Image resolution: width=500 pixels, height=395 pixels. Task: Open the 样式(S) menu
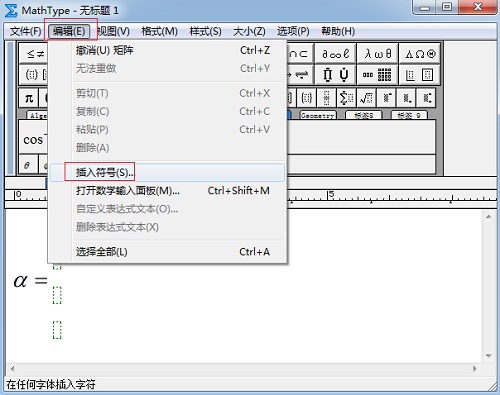tap(205, 32)
